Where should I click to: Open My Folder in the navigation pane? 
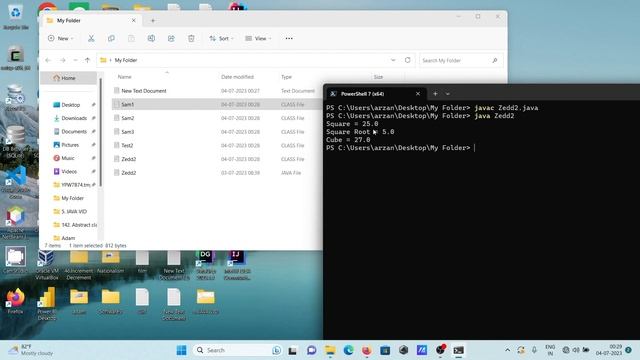(x=72, y=198)
